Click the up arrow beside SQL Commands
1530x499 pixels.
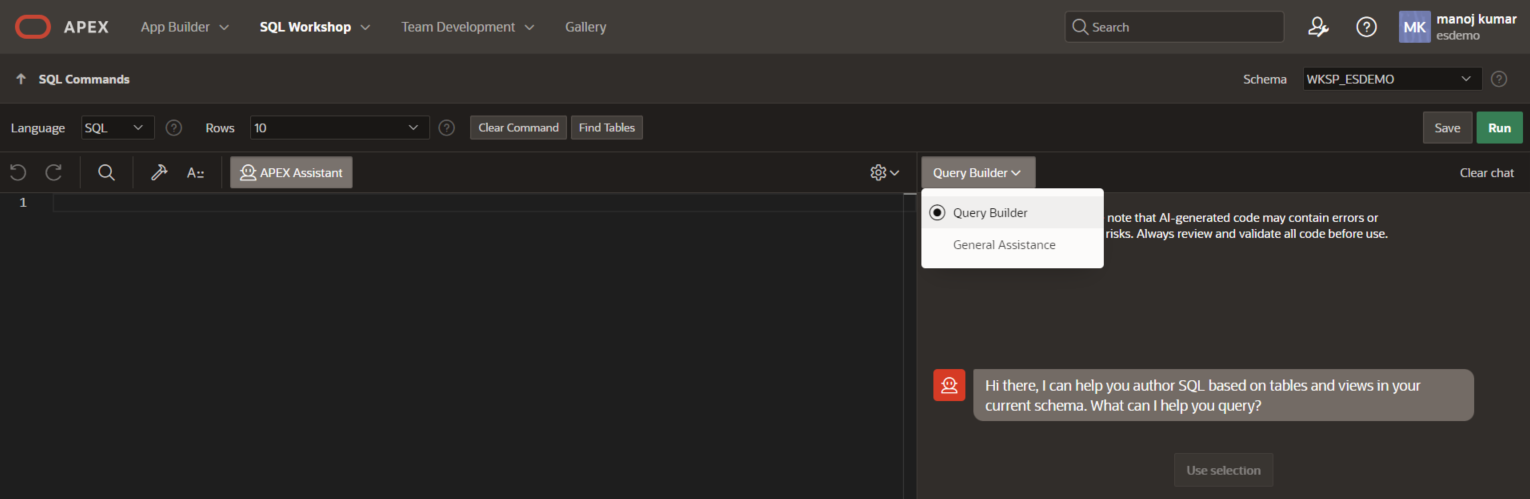pos(21,79)
